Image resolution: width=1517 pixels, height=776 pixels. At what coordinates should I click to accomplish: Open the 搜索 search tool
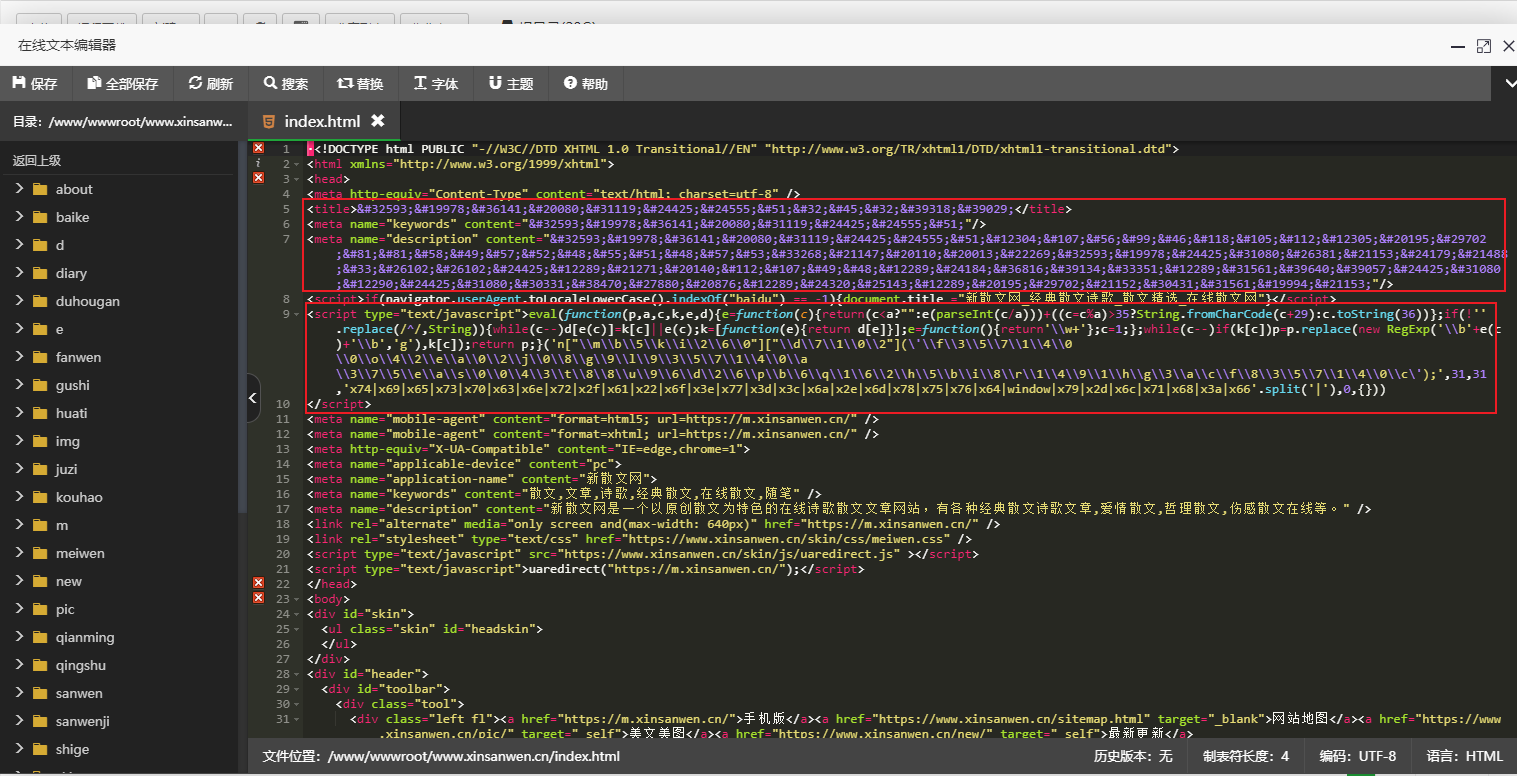click(285, 84)
